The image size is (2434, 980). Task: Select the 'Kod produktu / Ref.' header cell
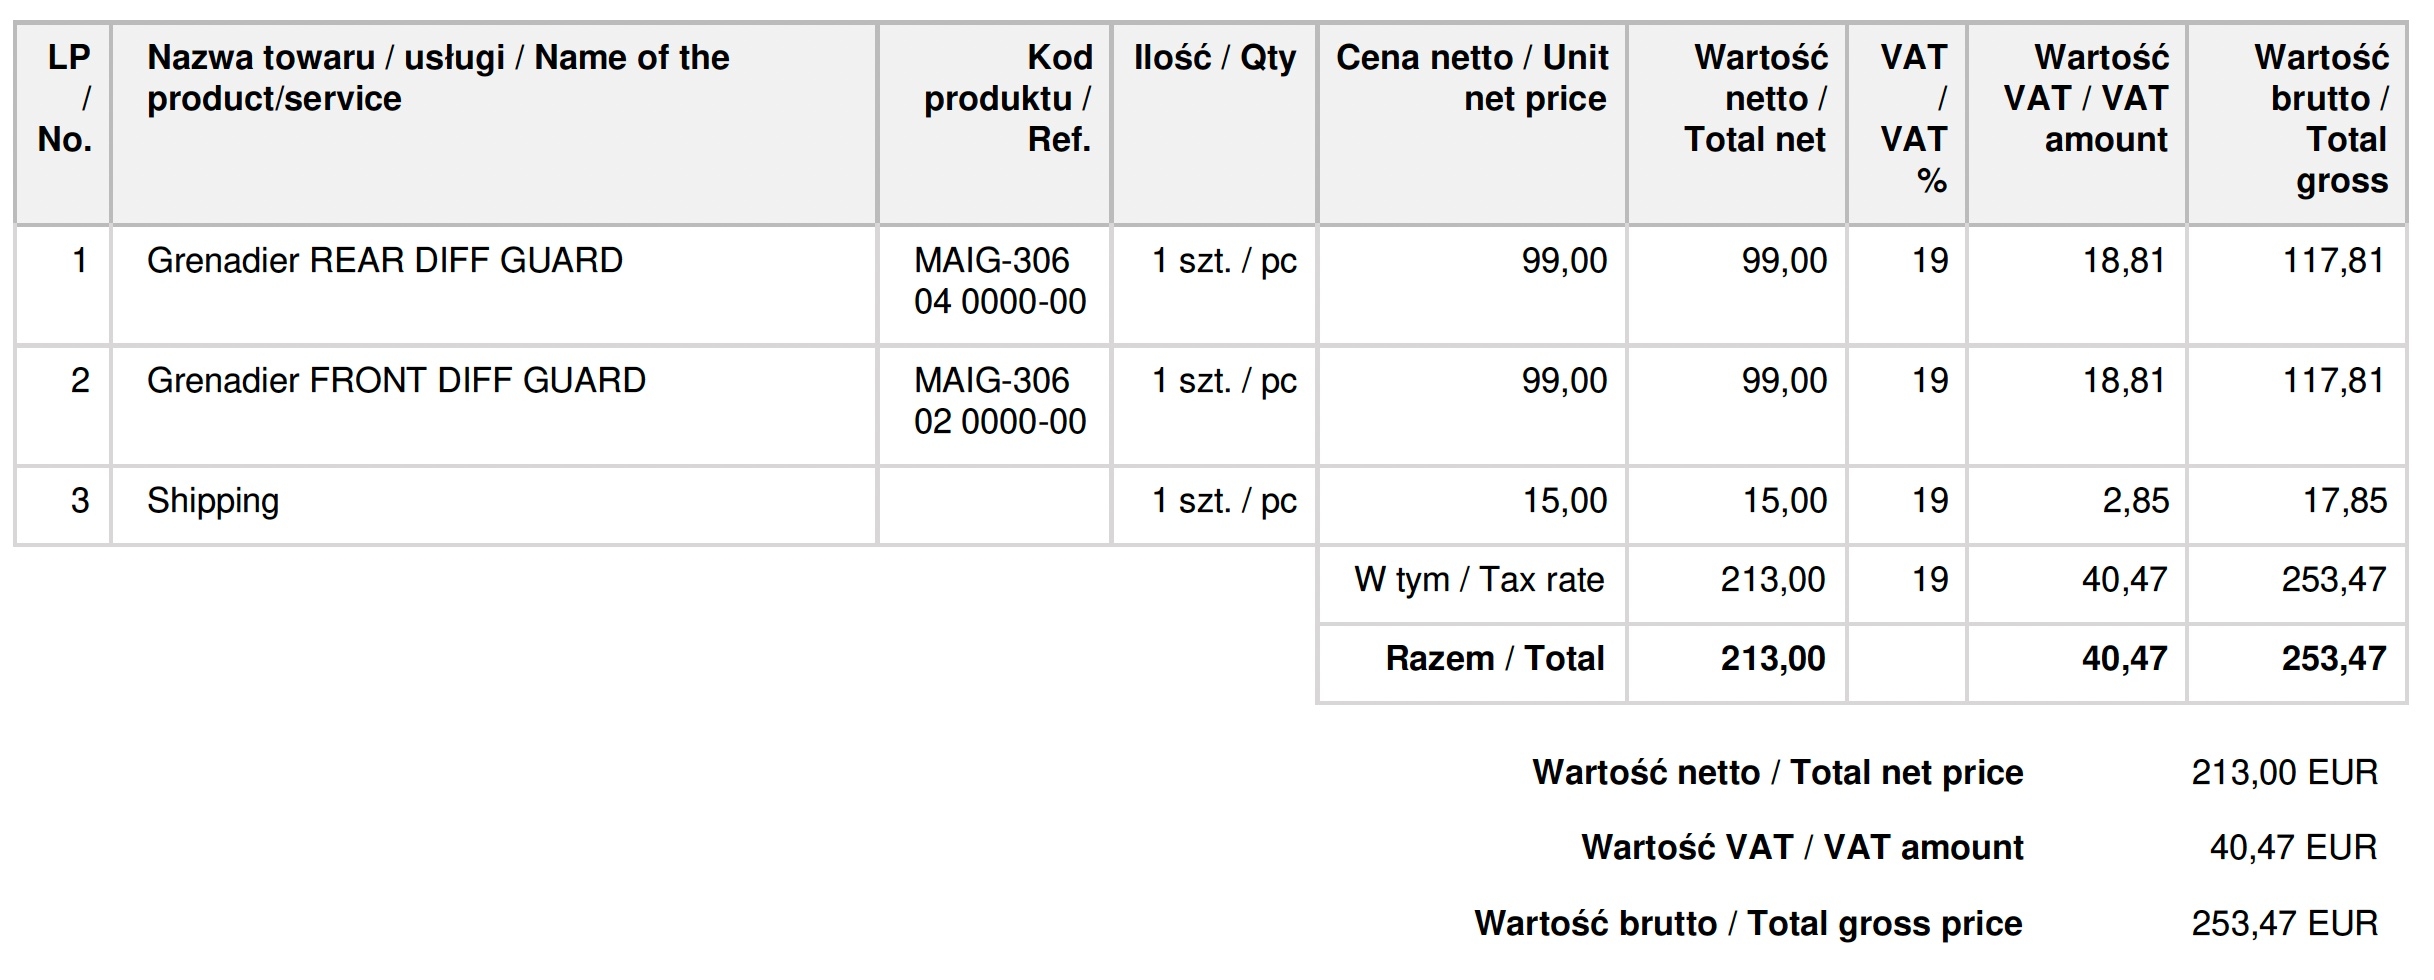point(1007,98)
